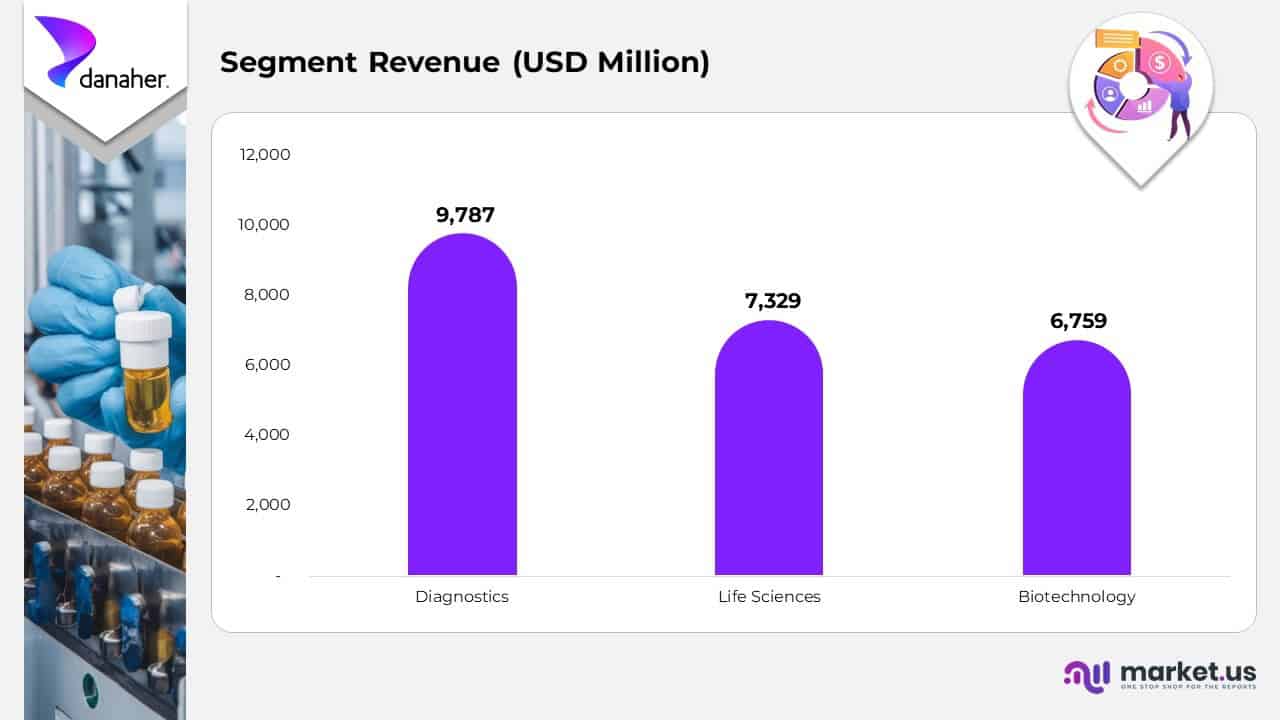Click the 9,787 data label

click(462, 214)
